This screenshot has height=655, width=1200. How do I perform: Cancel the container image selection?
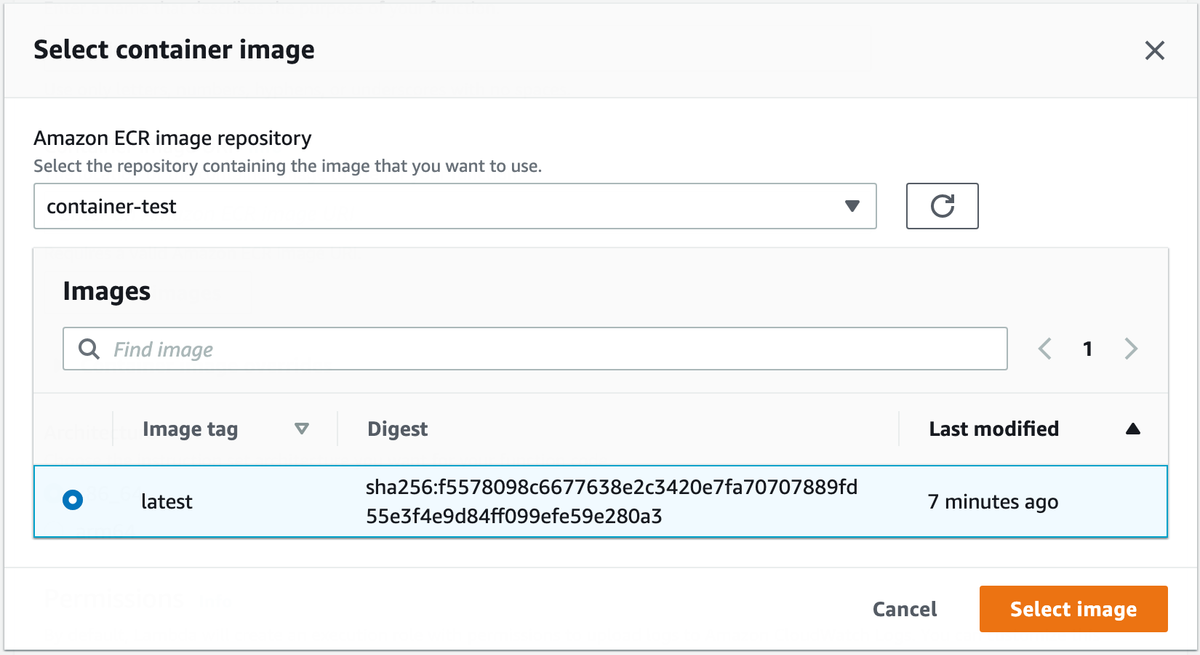[x=904, y=608]
